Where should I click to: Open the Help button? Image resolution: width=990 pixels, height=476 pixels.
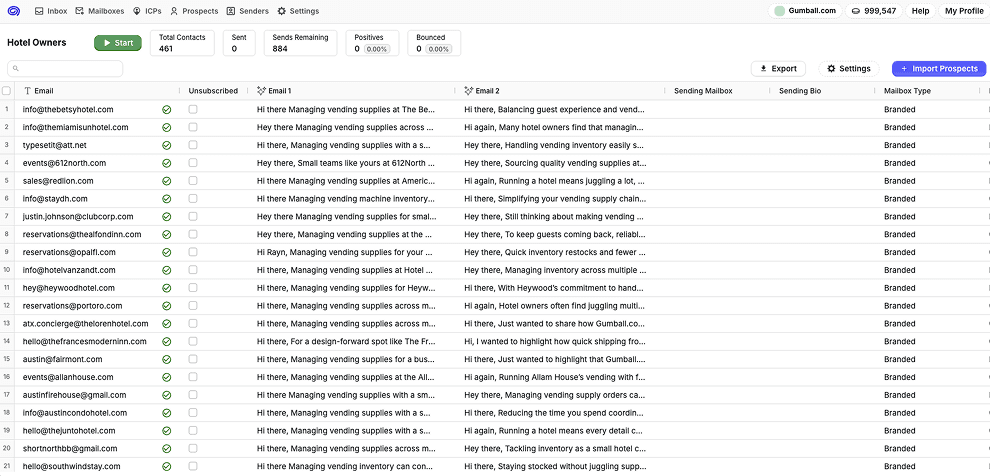point(920,11)
